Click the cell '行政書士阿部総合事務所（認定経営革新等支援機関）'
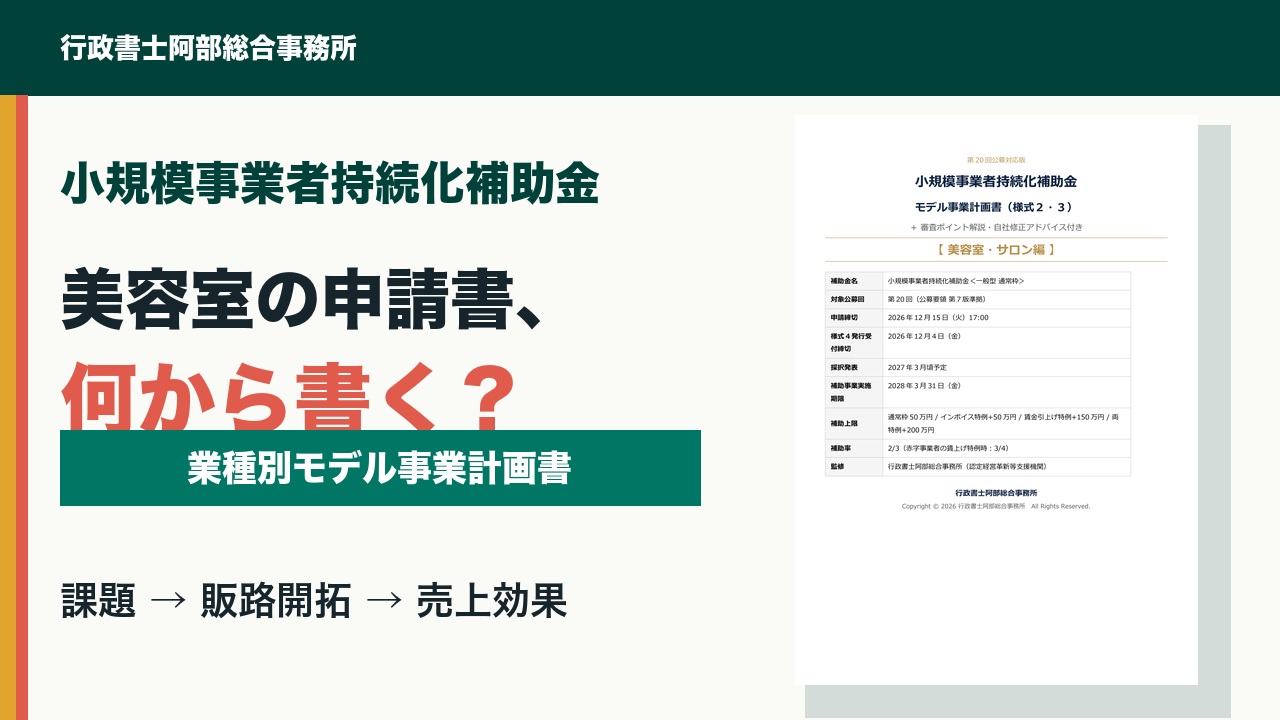1280x720 pixels. pos(967,466)
